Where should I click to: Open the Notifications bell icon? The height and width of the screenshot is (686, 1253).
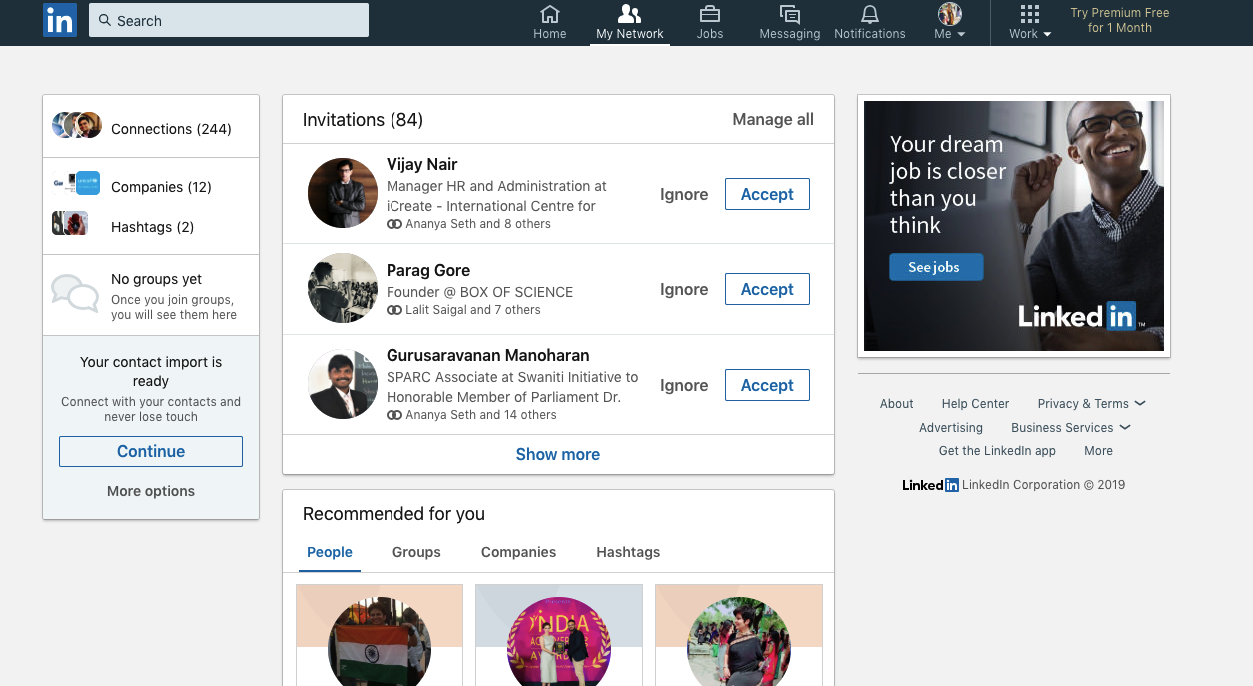869,14
